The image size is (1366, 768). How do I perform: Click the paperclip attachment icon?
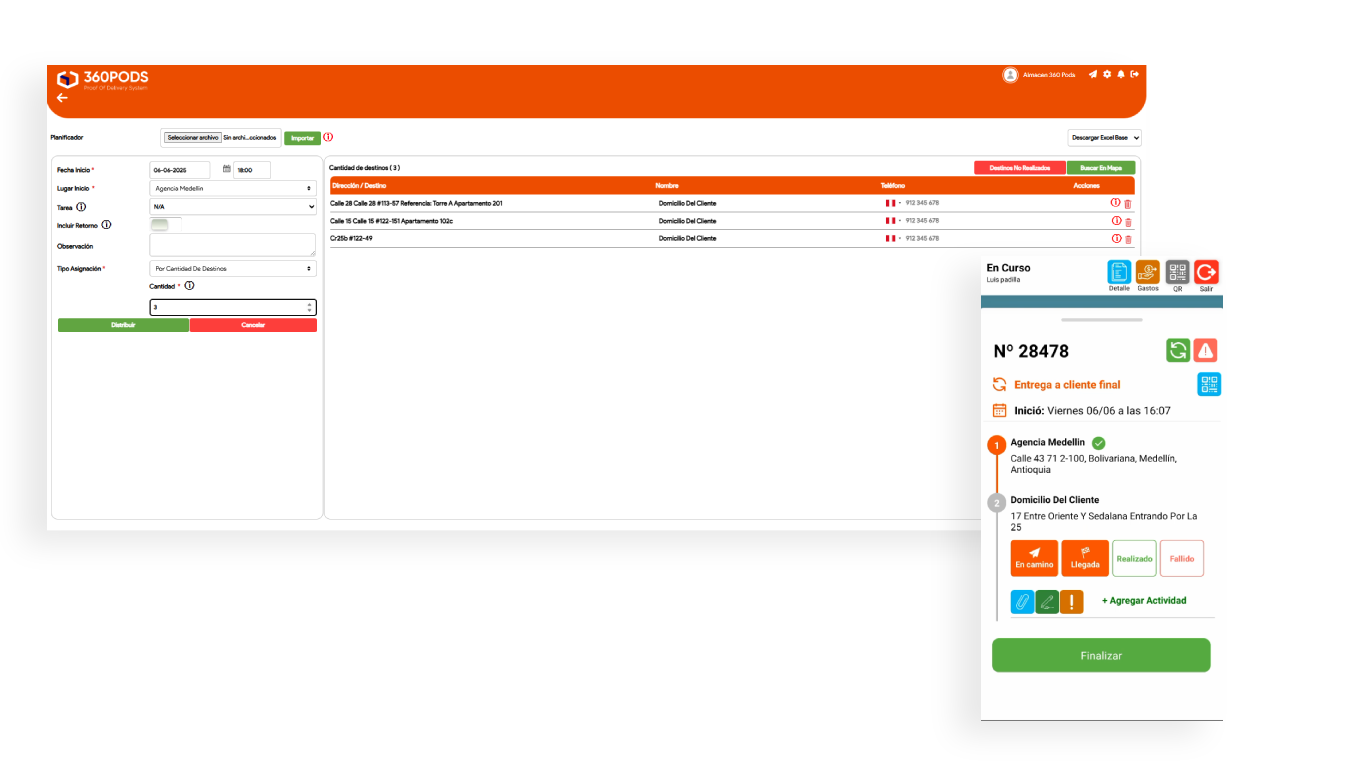(1022, 602)
